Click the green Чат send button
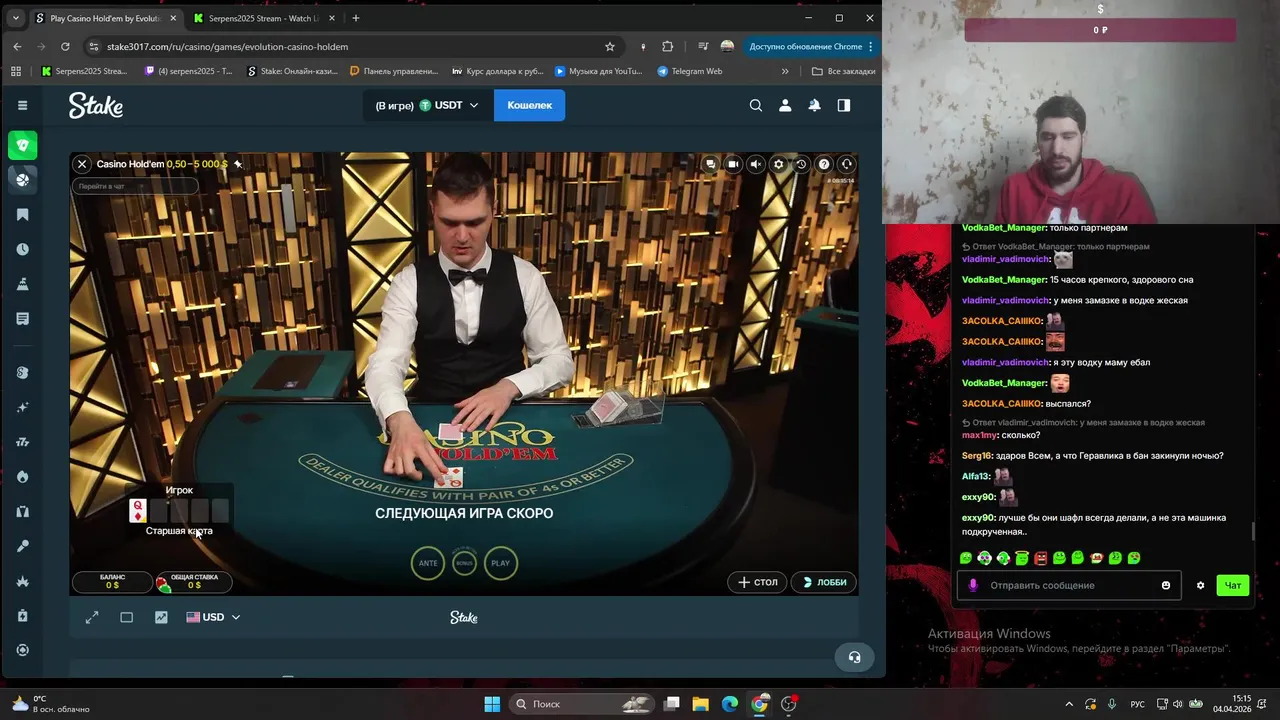The width and height of the screenshot is (1280, 720). [x=1234, y=585]
